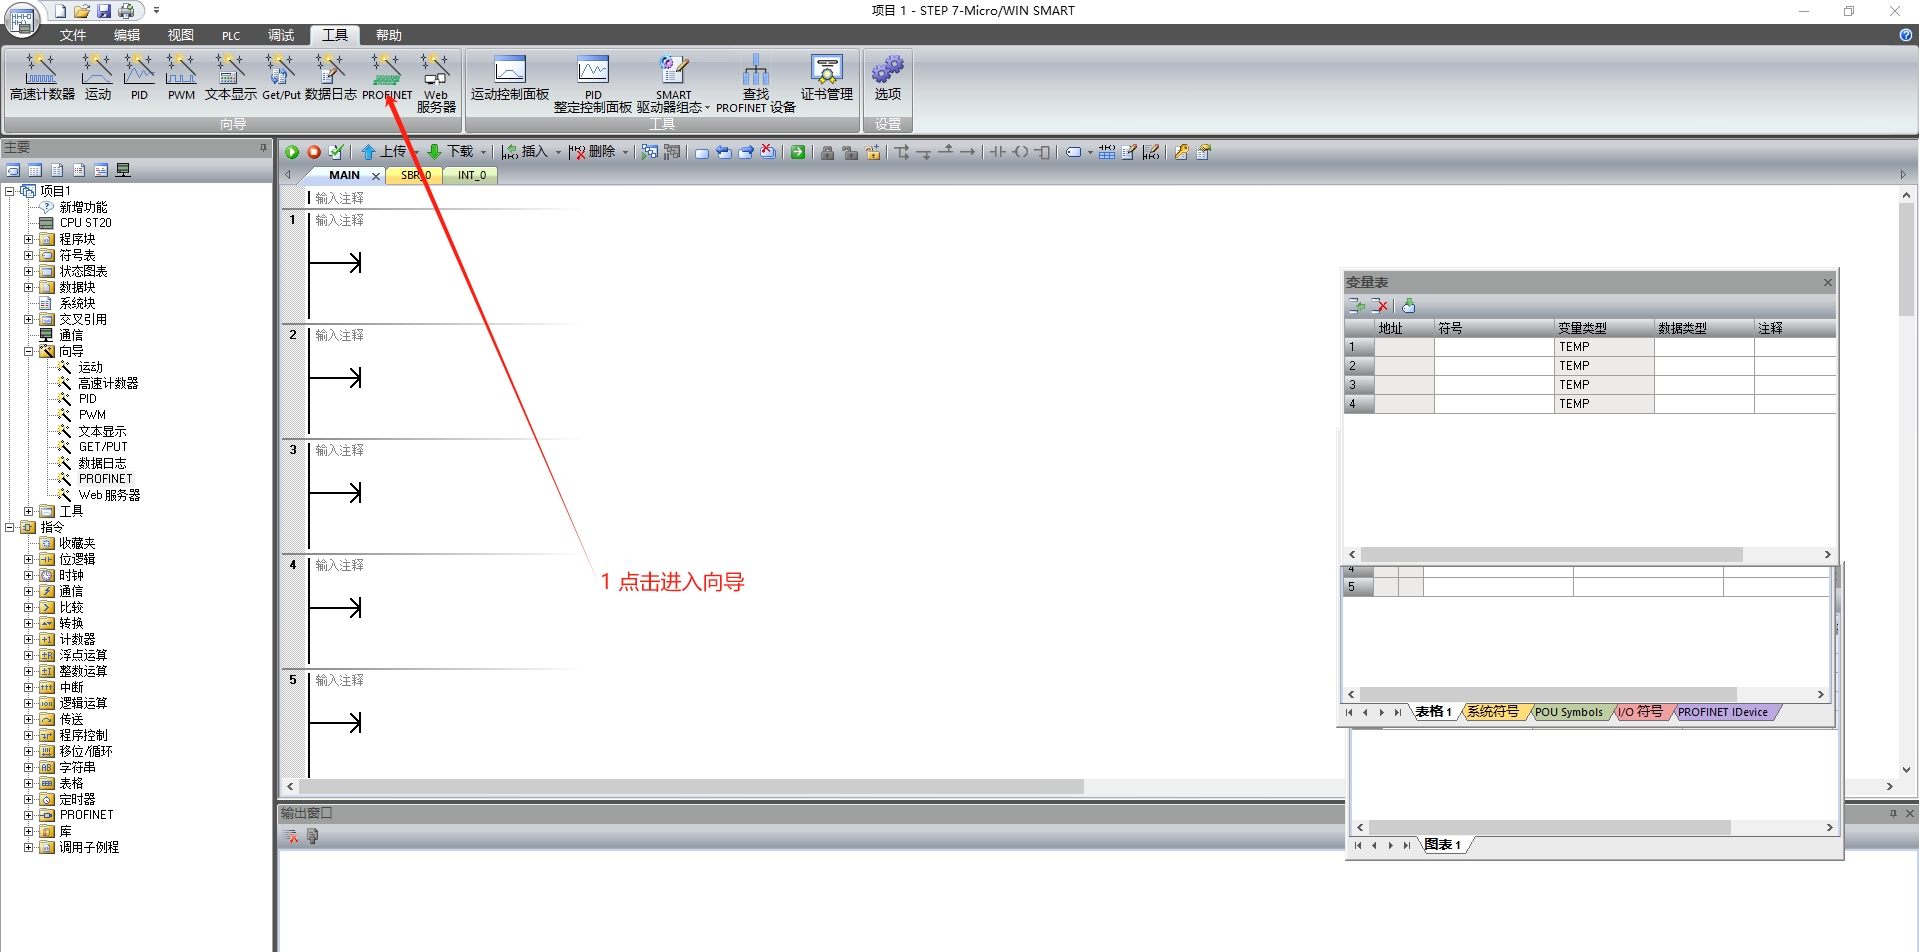Screen dimensions: 1919x952
Task: Toggle the pin on the 主要 panel
Action: (263, 148)
